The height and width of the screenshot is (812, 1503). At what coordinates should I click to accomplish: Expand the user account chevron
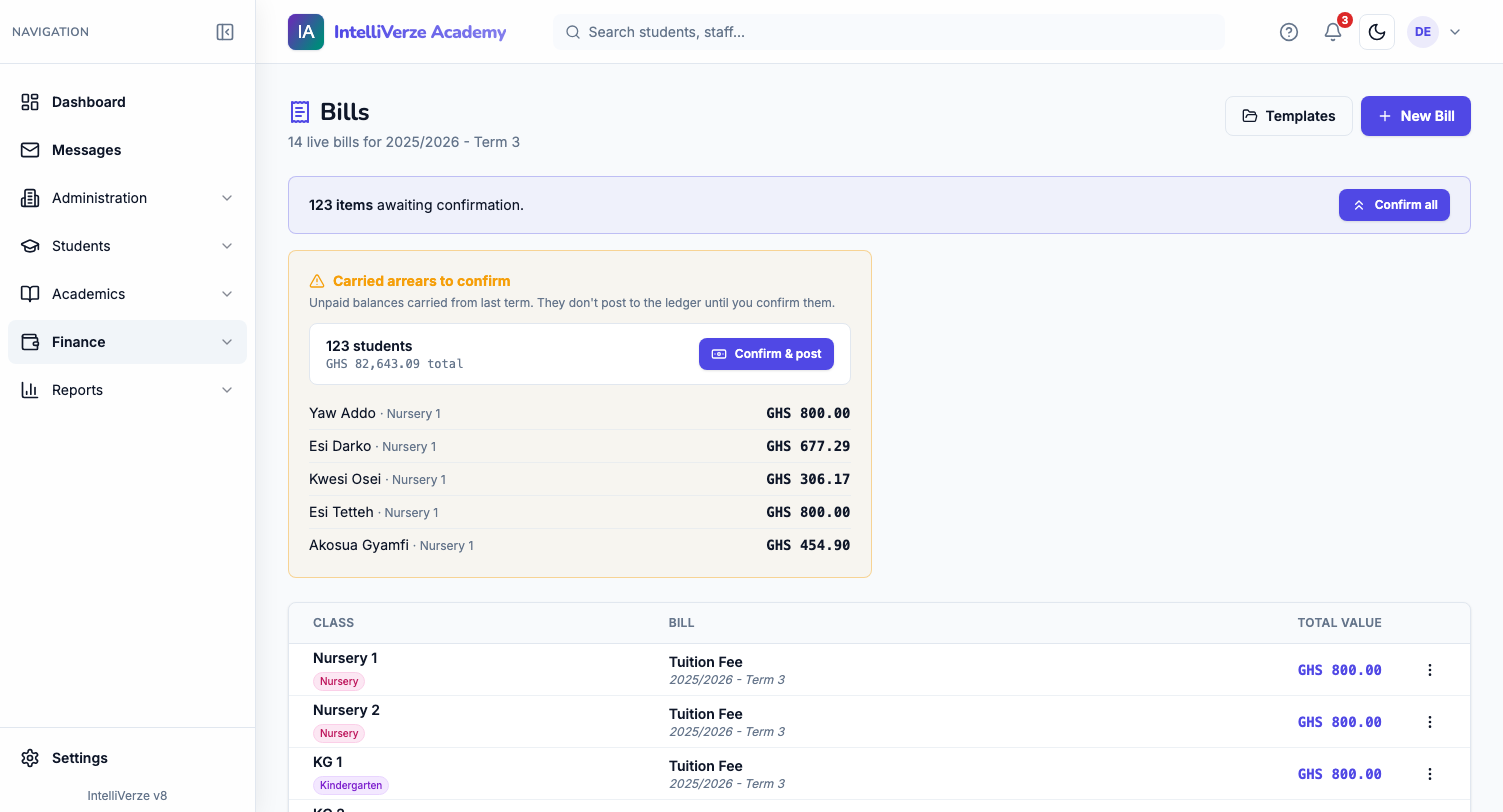1455,32
